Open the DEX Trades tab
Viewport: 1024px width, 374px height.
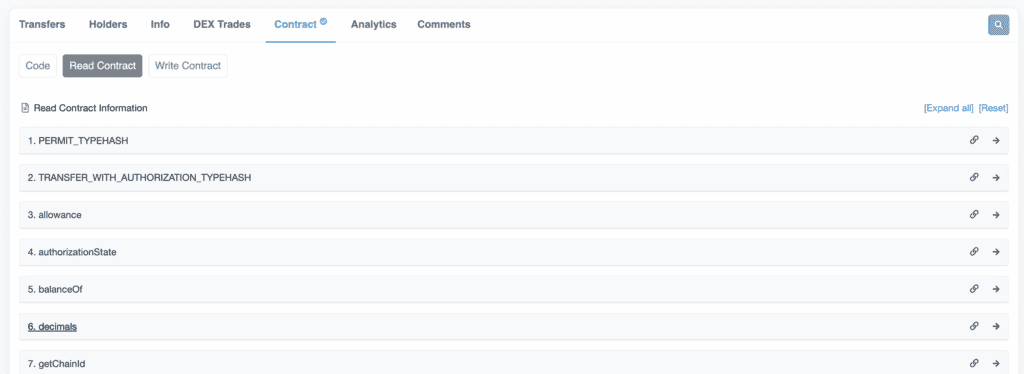(x=221, y=25)
